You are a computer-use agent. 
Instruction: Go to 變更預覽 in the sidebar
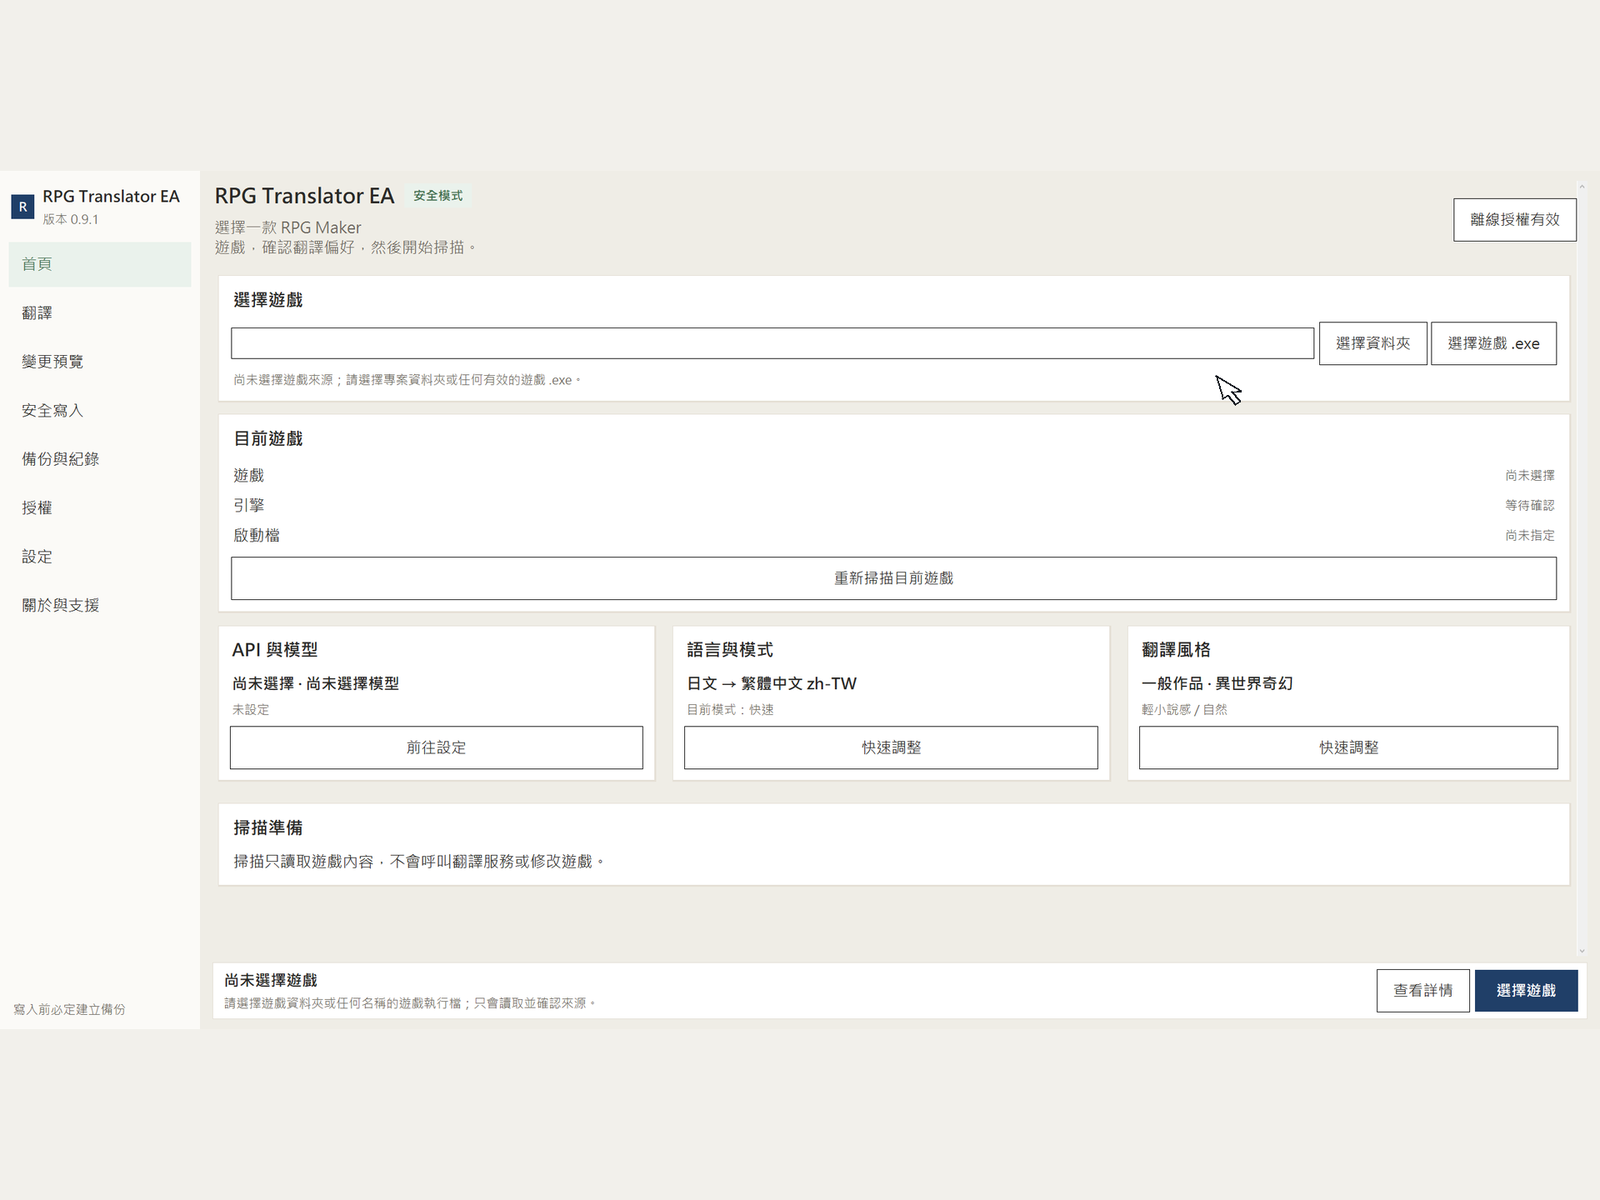point(100,362)
